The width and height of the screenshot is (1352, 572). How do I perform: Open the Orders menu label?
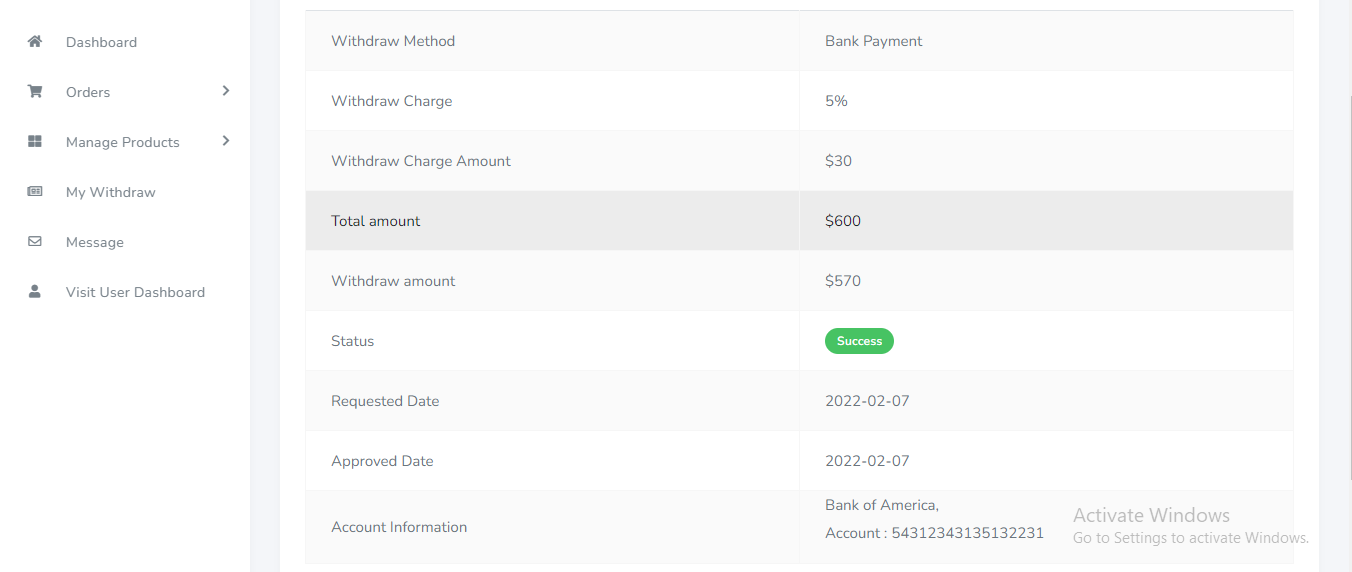pos(88,92)
